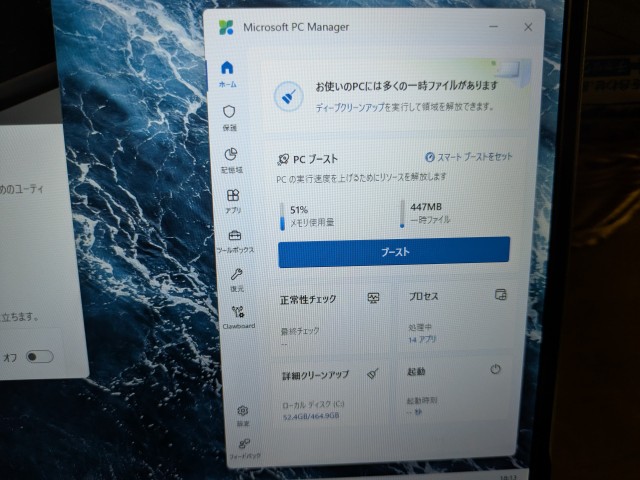Open the Clawboard sidebar icon
640x480 pixels.
point(238,316)
